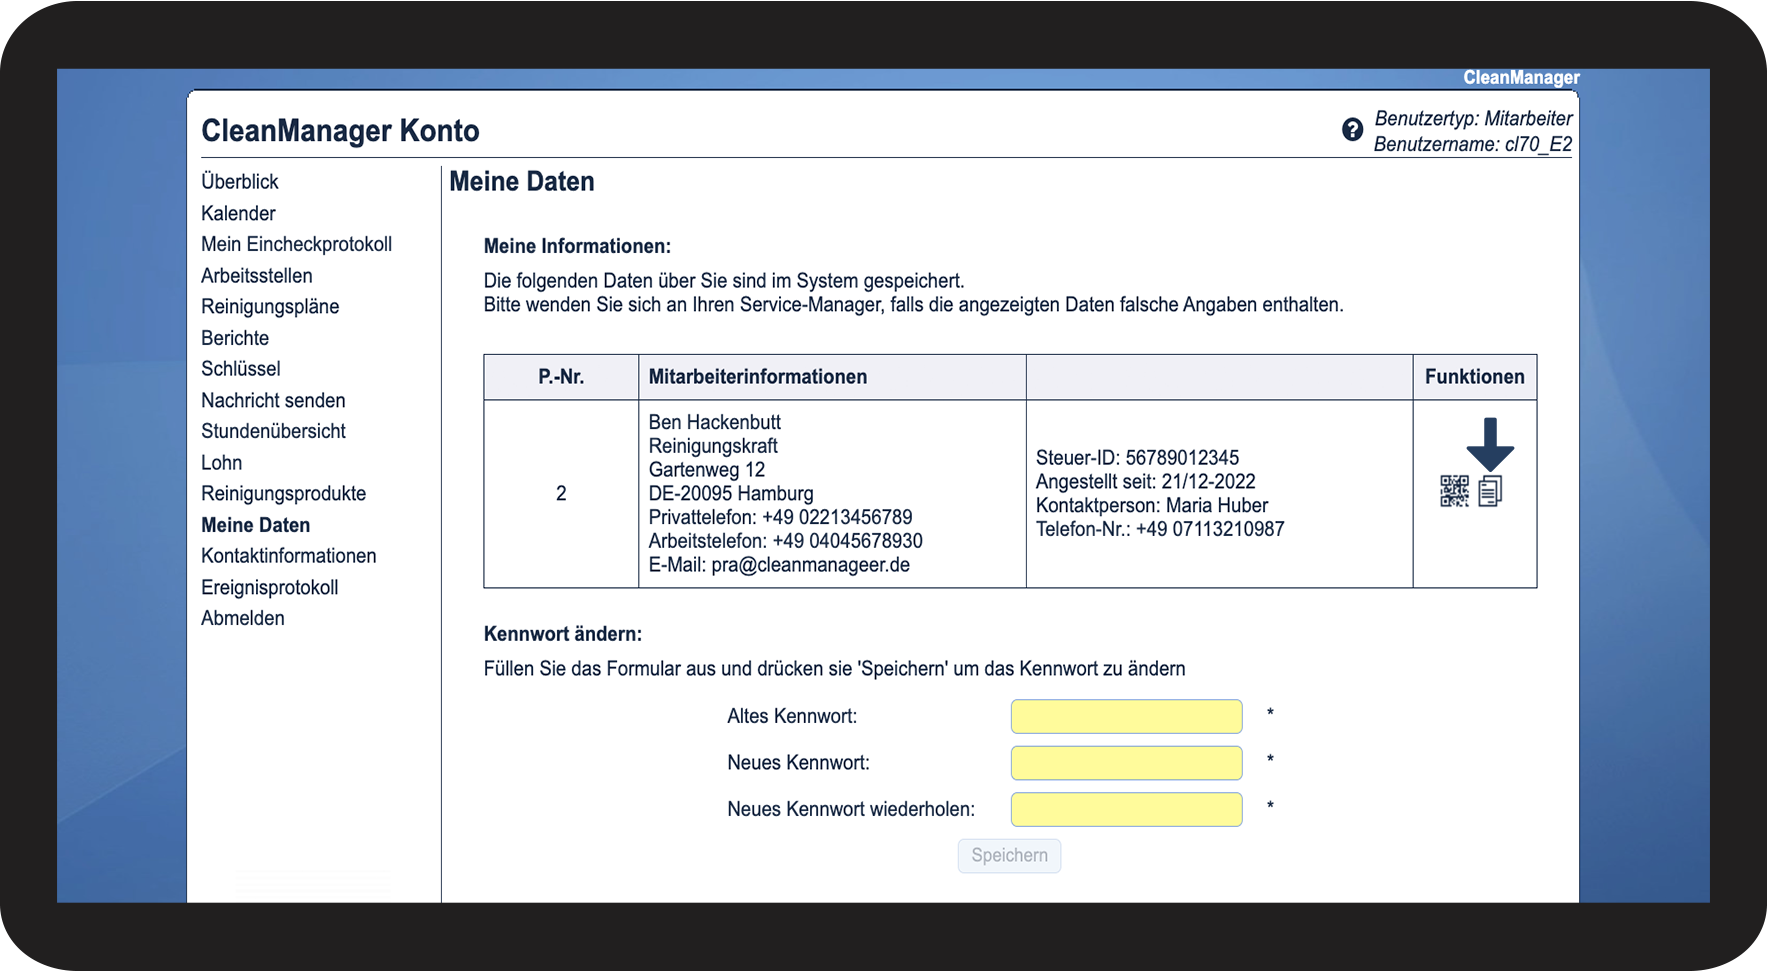The width and height of the screenshot is (1767, 971).
Task: View the Stundenübersicht page
Action: point(273,432)
